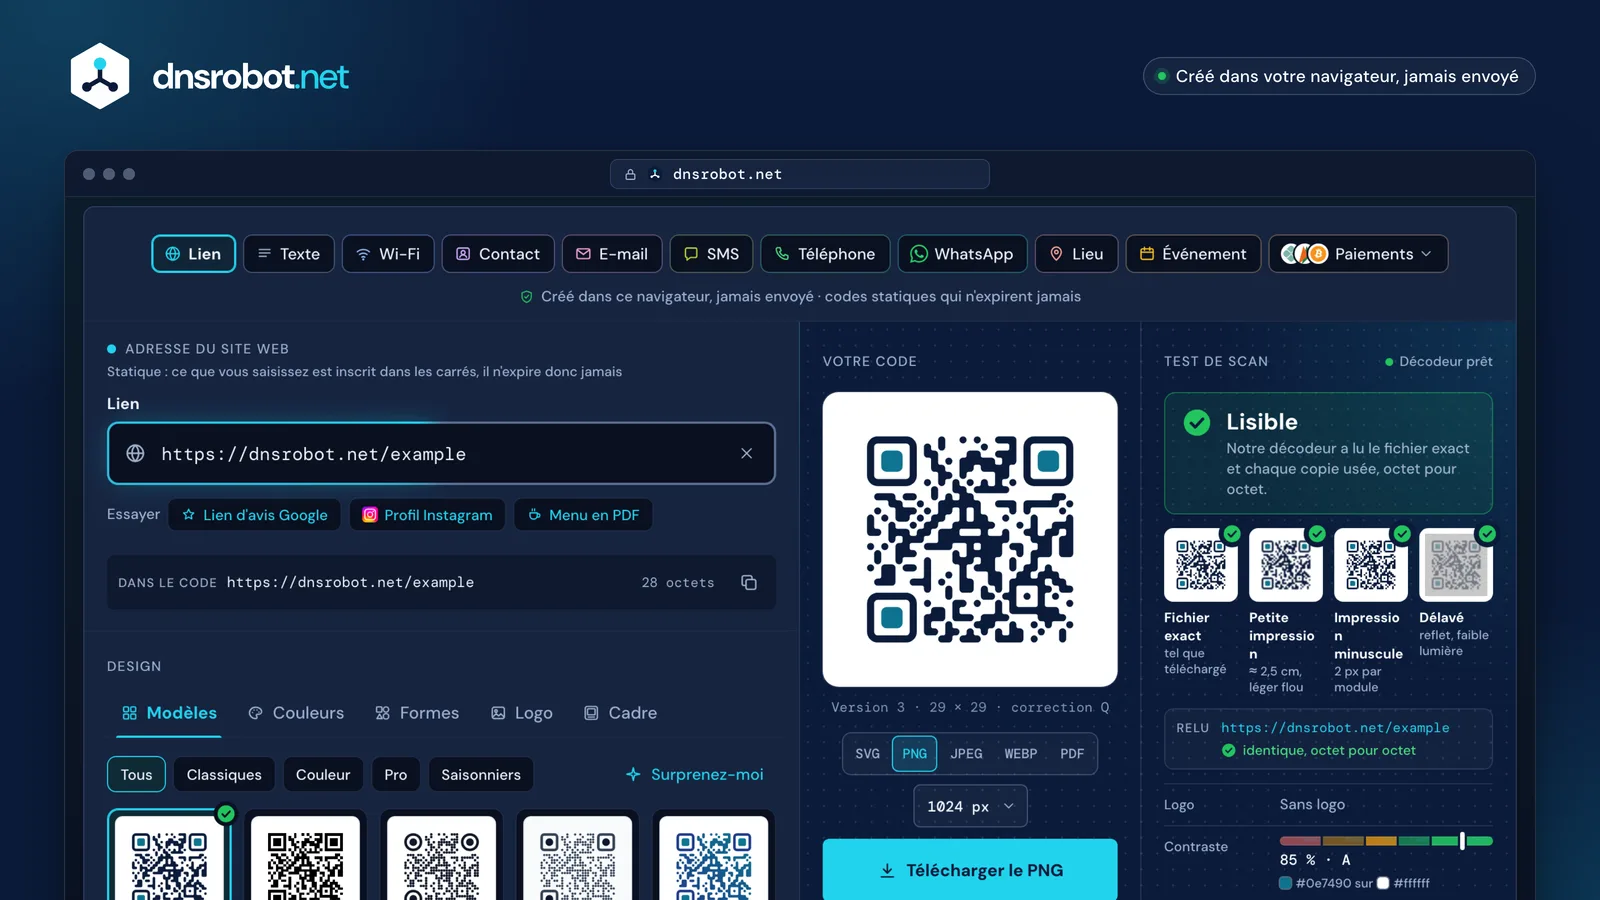Click Télécharger le PNG button

pos(970,869)
